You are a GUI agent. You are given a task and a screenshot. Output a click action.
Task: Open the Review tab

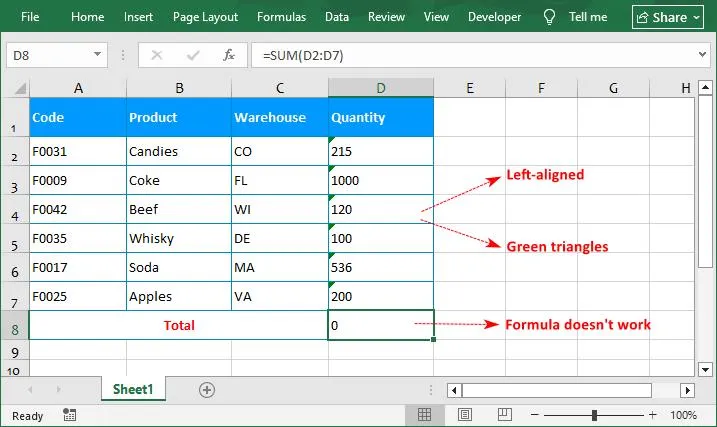(x=386, y=17)
